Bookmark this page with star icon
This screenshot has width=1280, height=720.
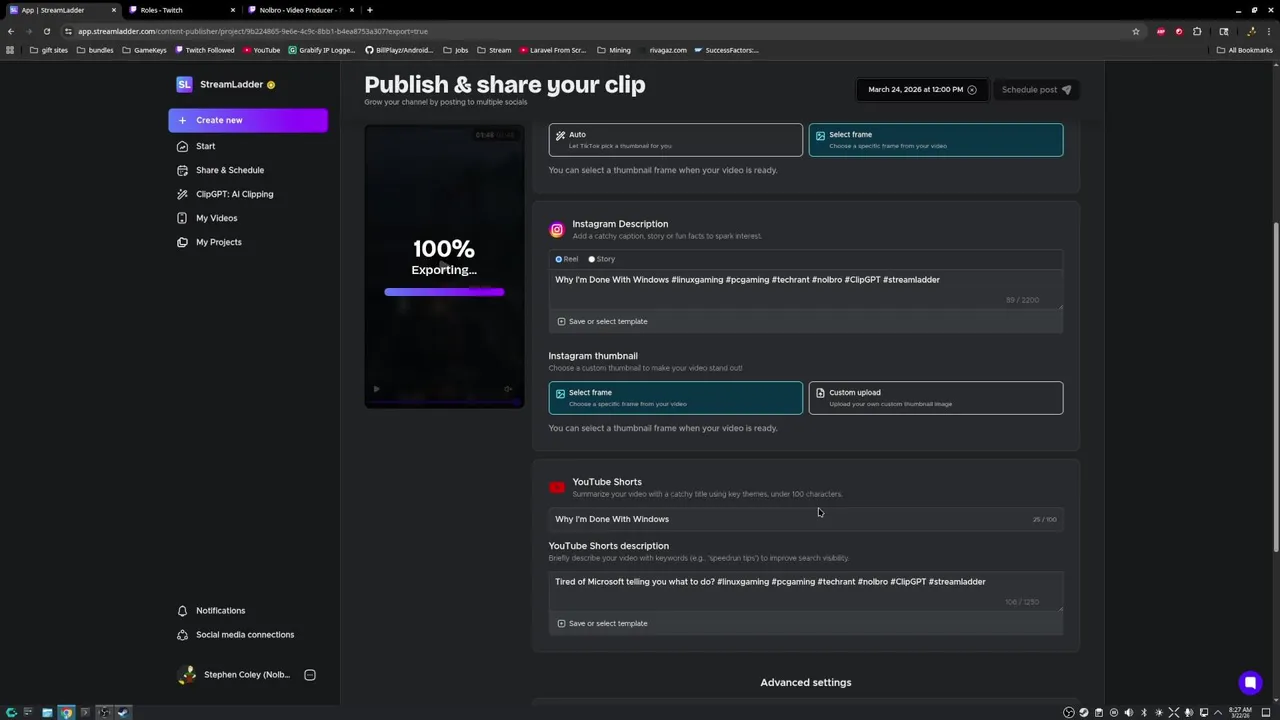point(1135,31)
